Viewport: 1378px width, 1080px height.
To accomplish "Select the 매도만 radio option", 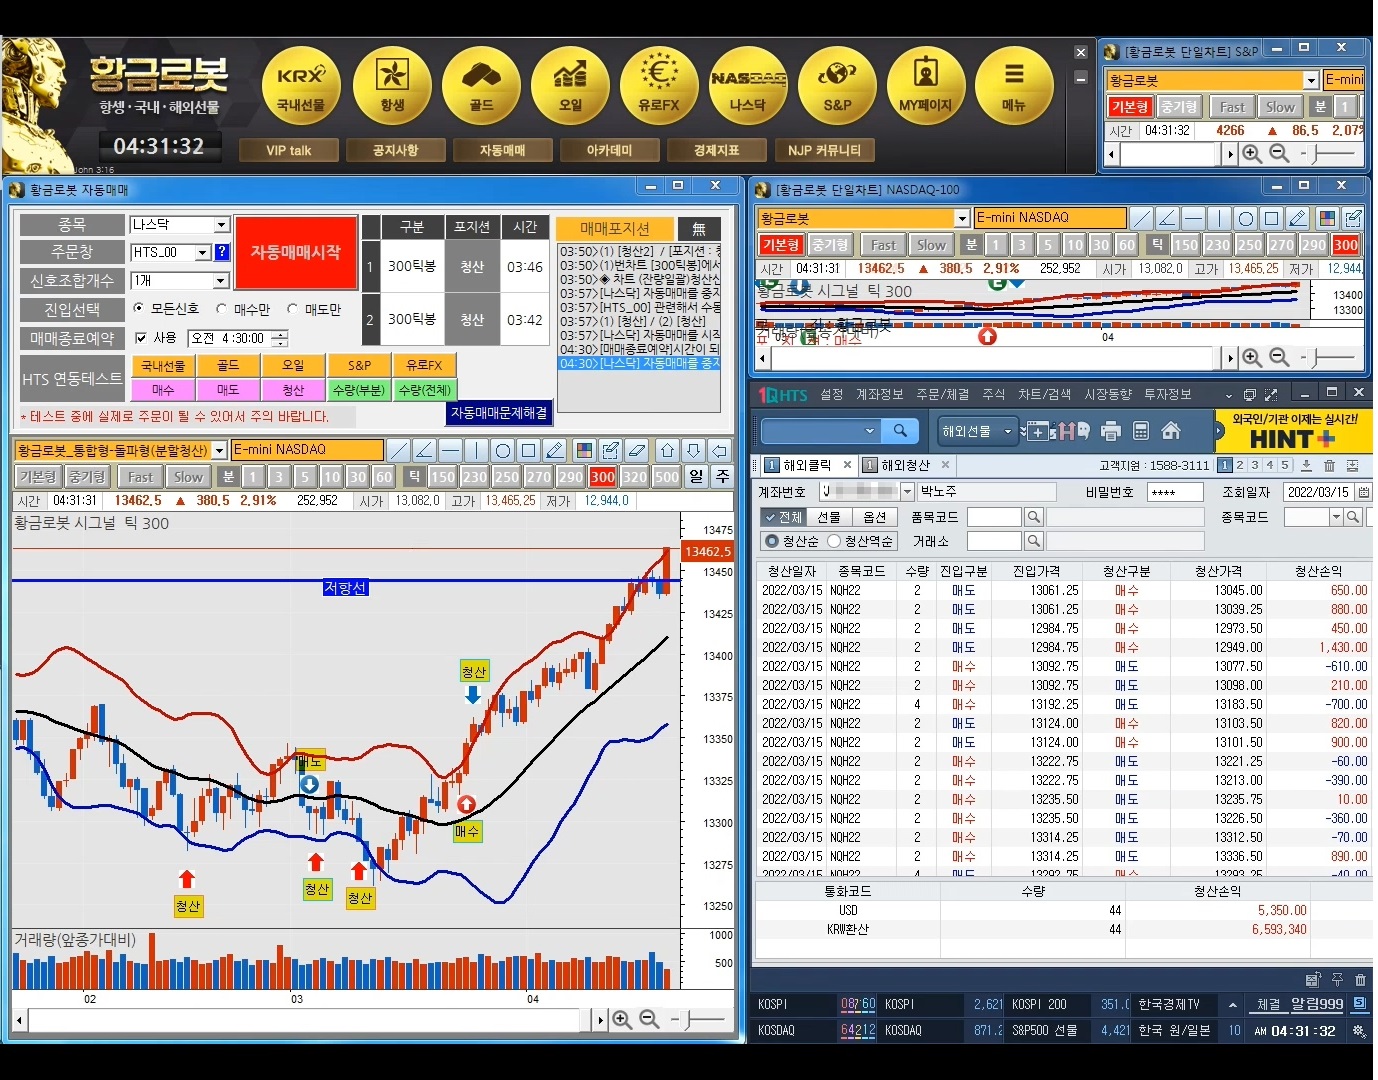I will [x=293, y=309].
